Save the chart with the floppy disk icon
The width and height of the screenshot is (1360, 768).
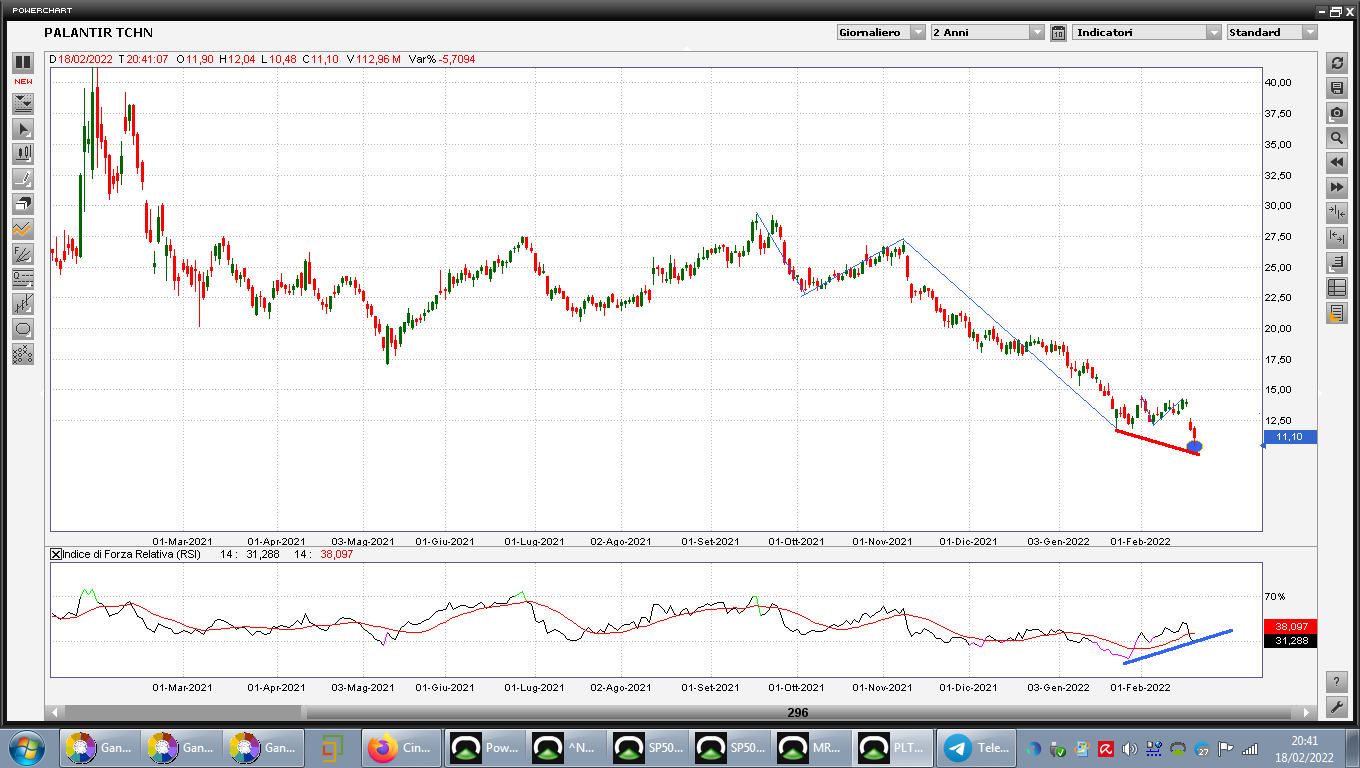click(x=1337, y=88)
